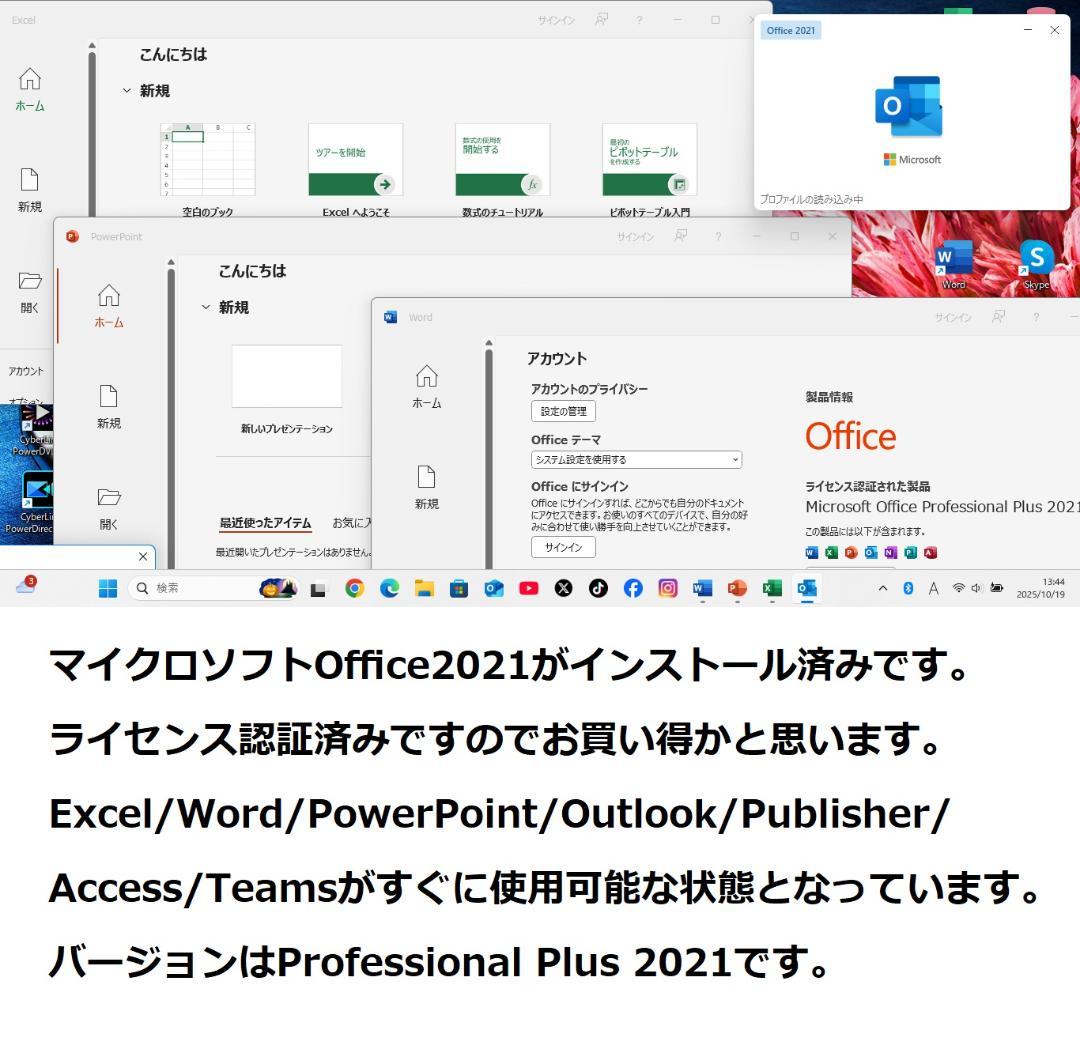
Task: Open Home in the Excel sidebar
Action: (x=30, y=90)
